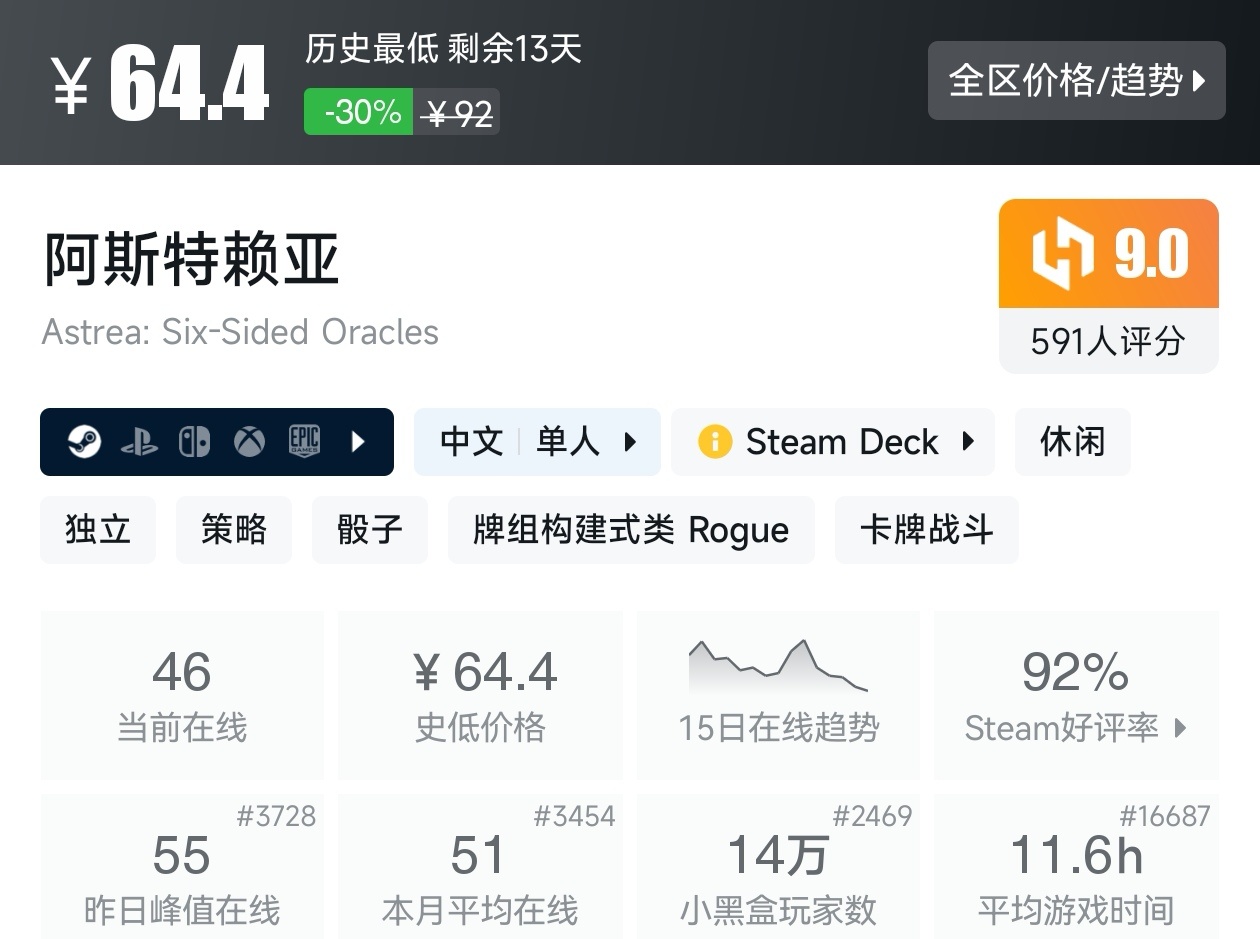Expand the platforms list arrow

pyautogui.click(x=359, y=441)
